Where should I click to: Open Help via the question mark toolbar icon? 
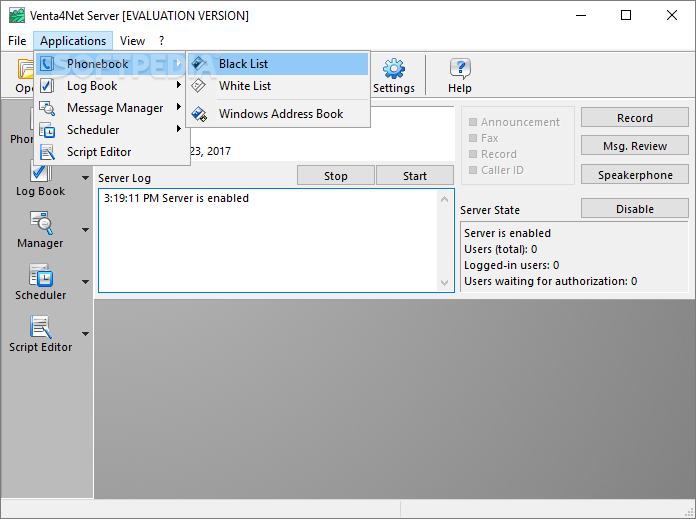460,69
